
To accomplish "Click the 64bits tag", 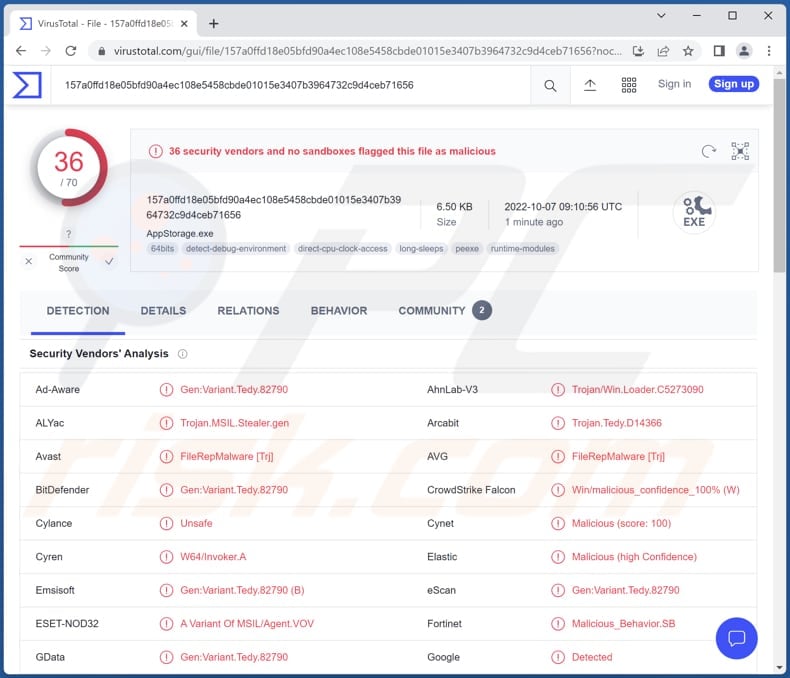I will point(162,249).
